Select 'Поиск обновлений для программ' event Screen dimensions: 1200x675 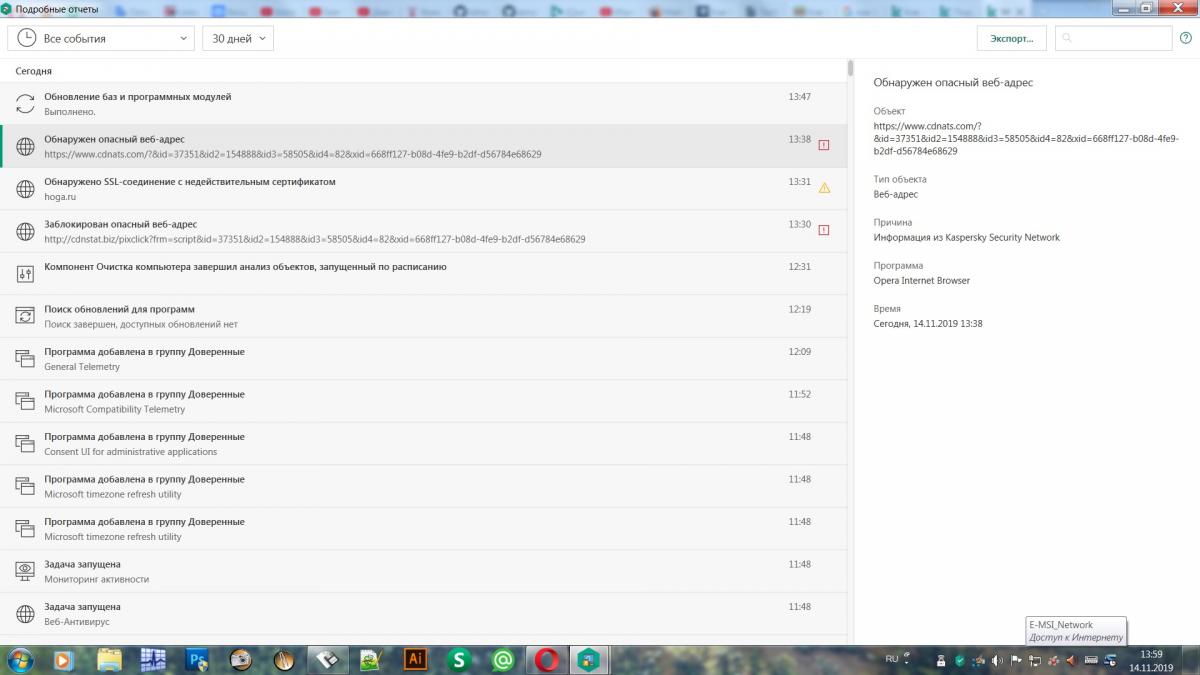click(424, 316)
